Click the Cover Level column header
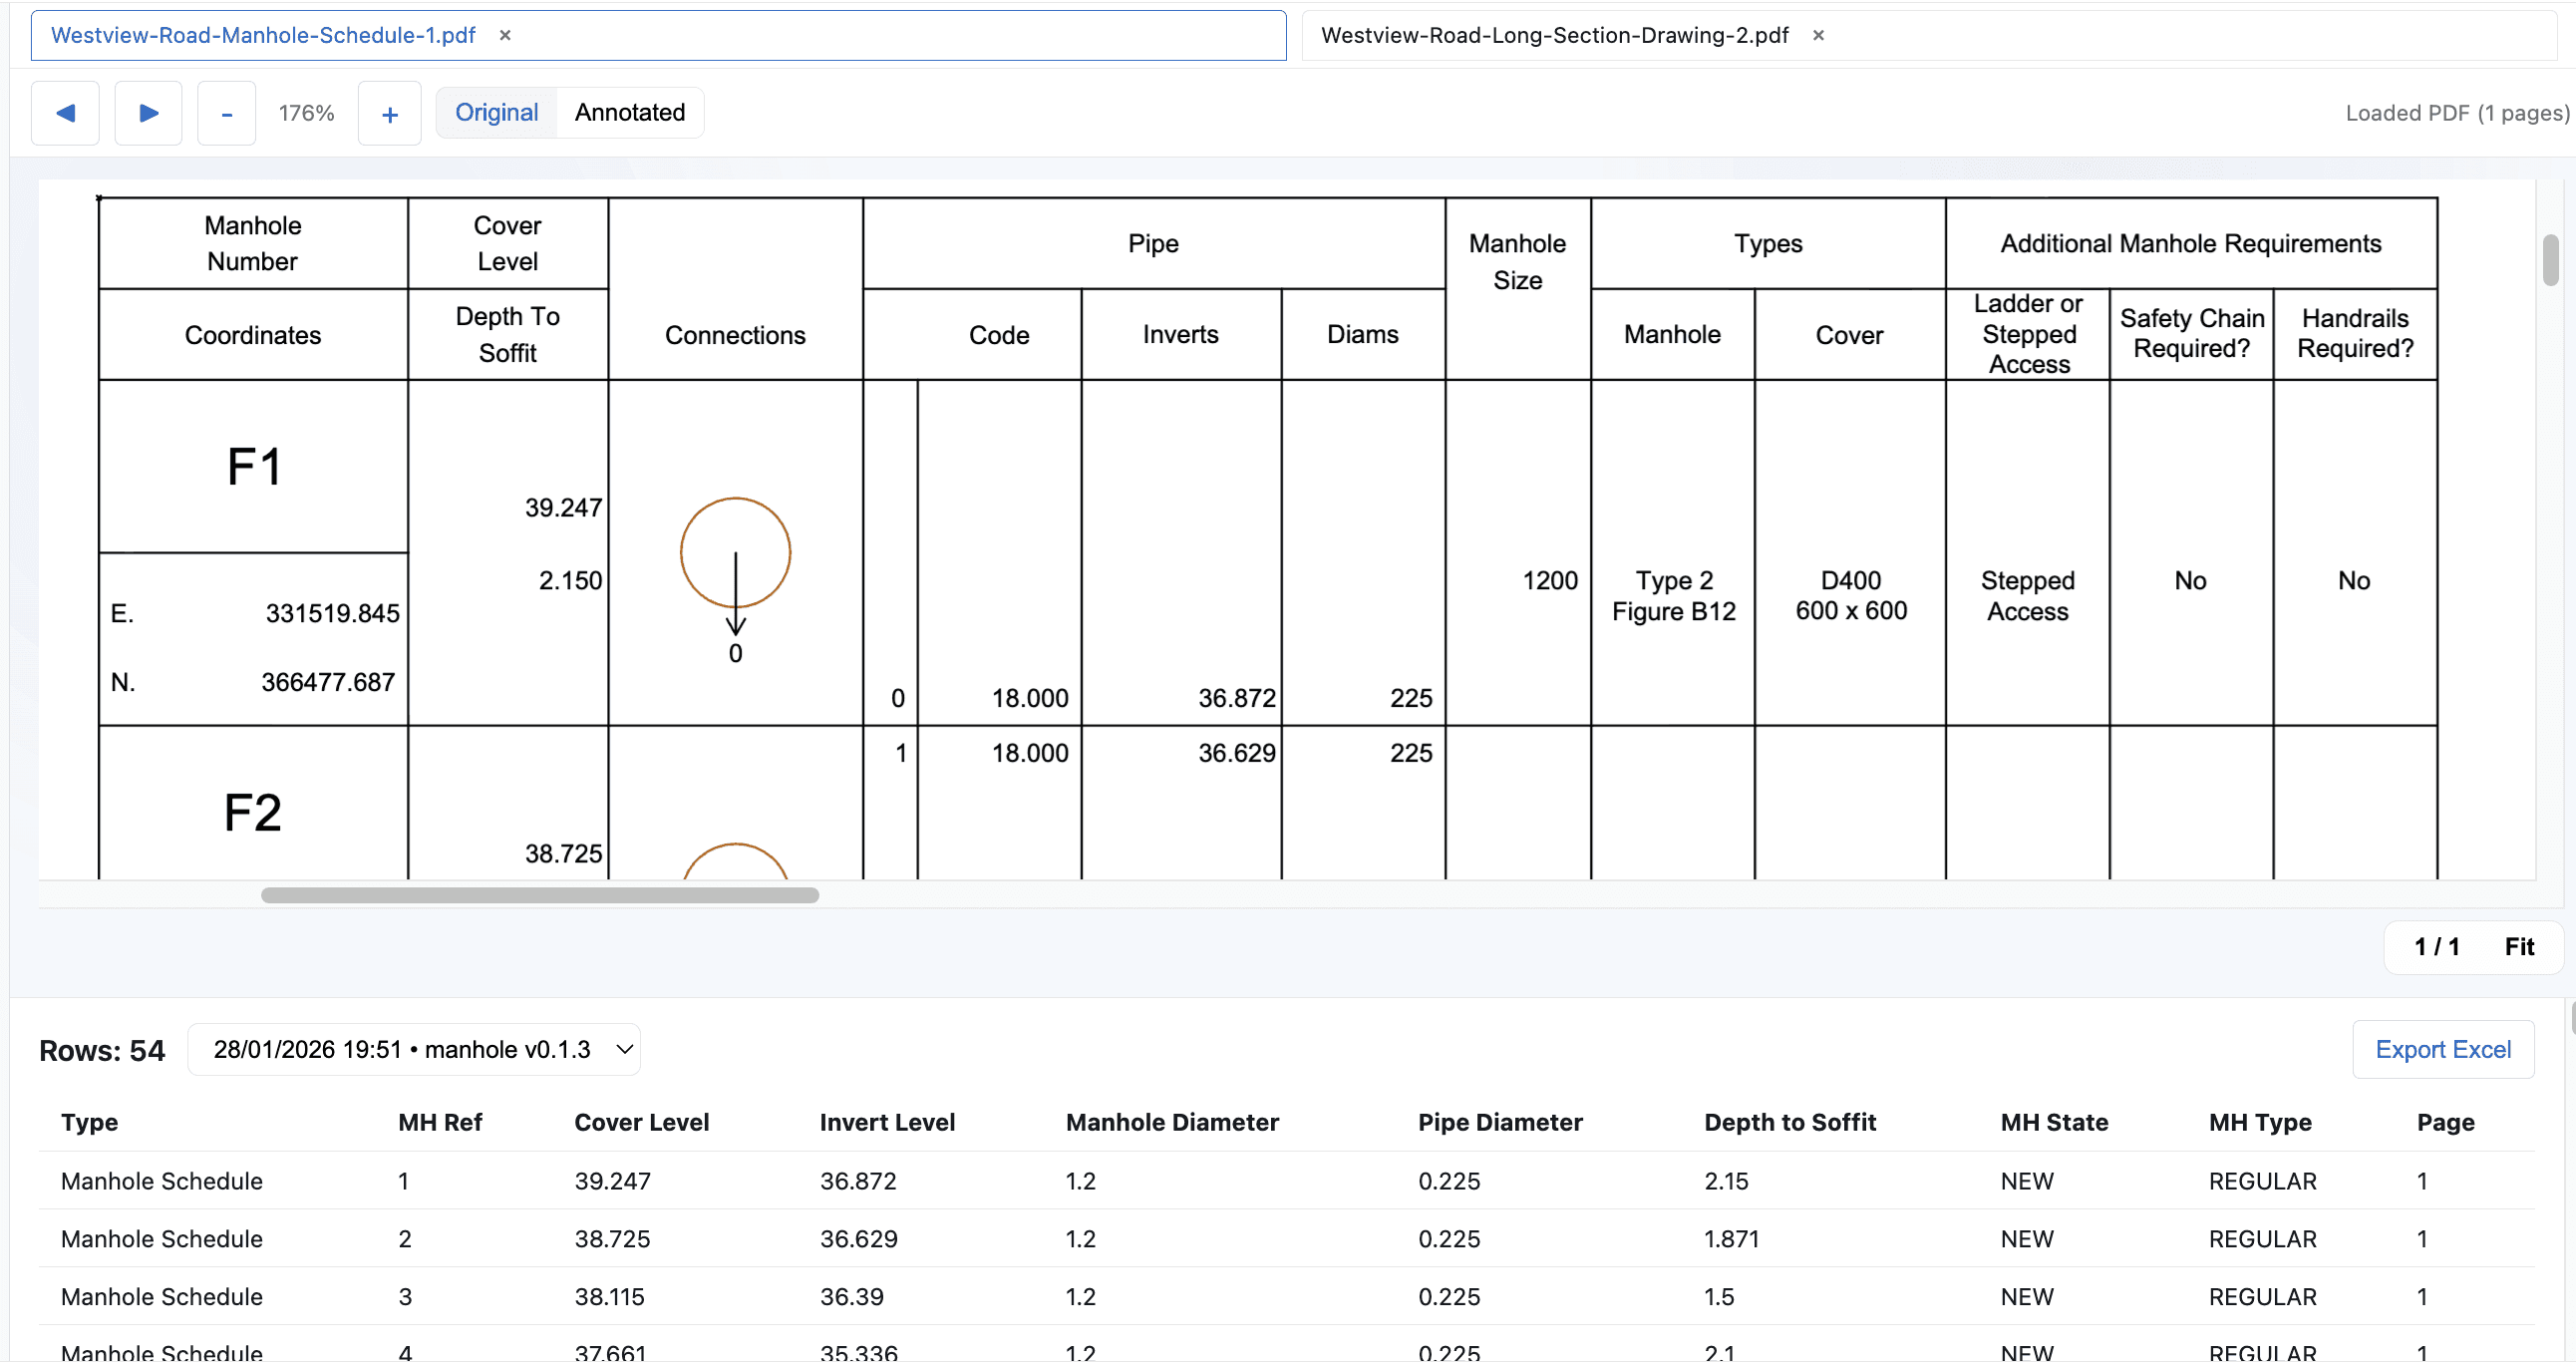Viewport: 2576px width, 1364px height. click(x=641, y=1122)
